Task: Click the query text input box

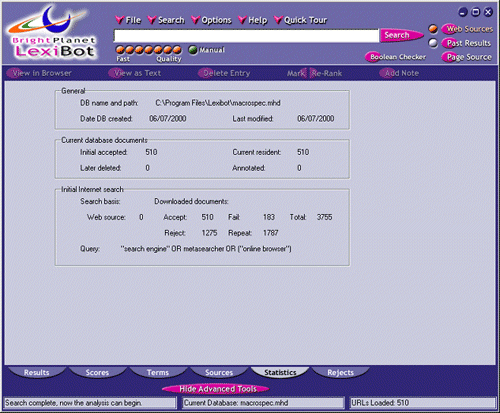Action: (246, 36)
